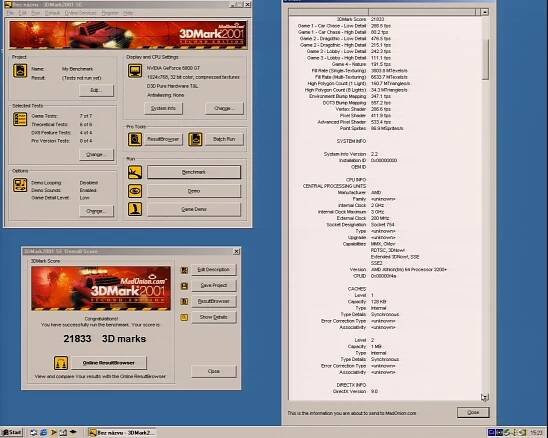Click the Batch Run button
This screenshot has width=548, height=438.
pos(224,139)
